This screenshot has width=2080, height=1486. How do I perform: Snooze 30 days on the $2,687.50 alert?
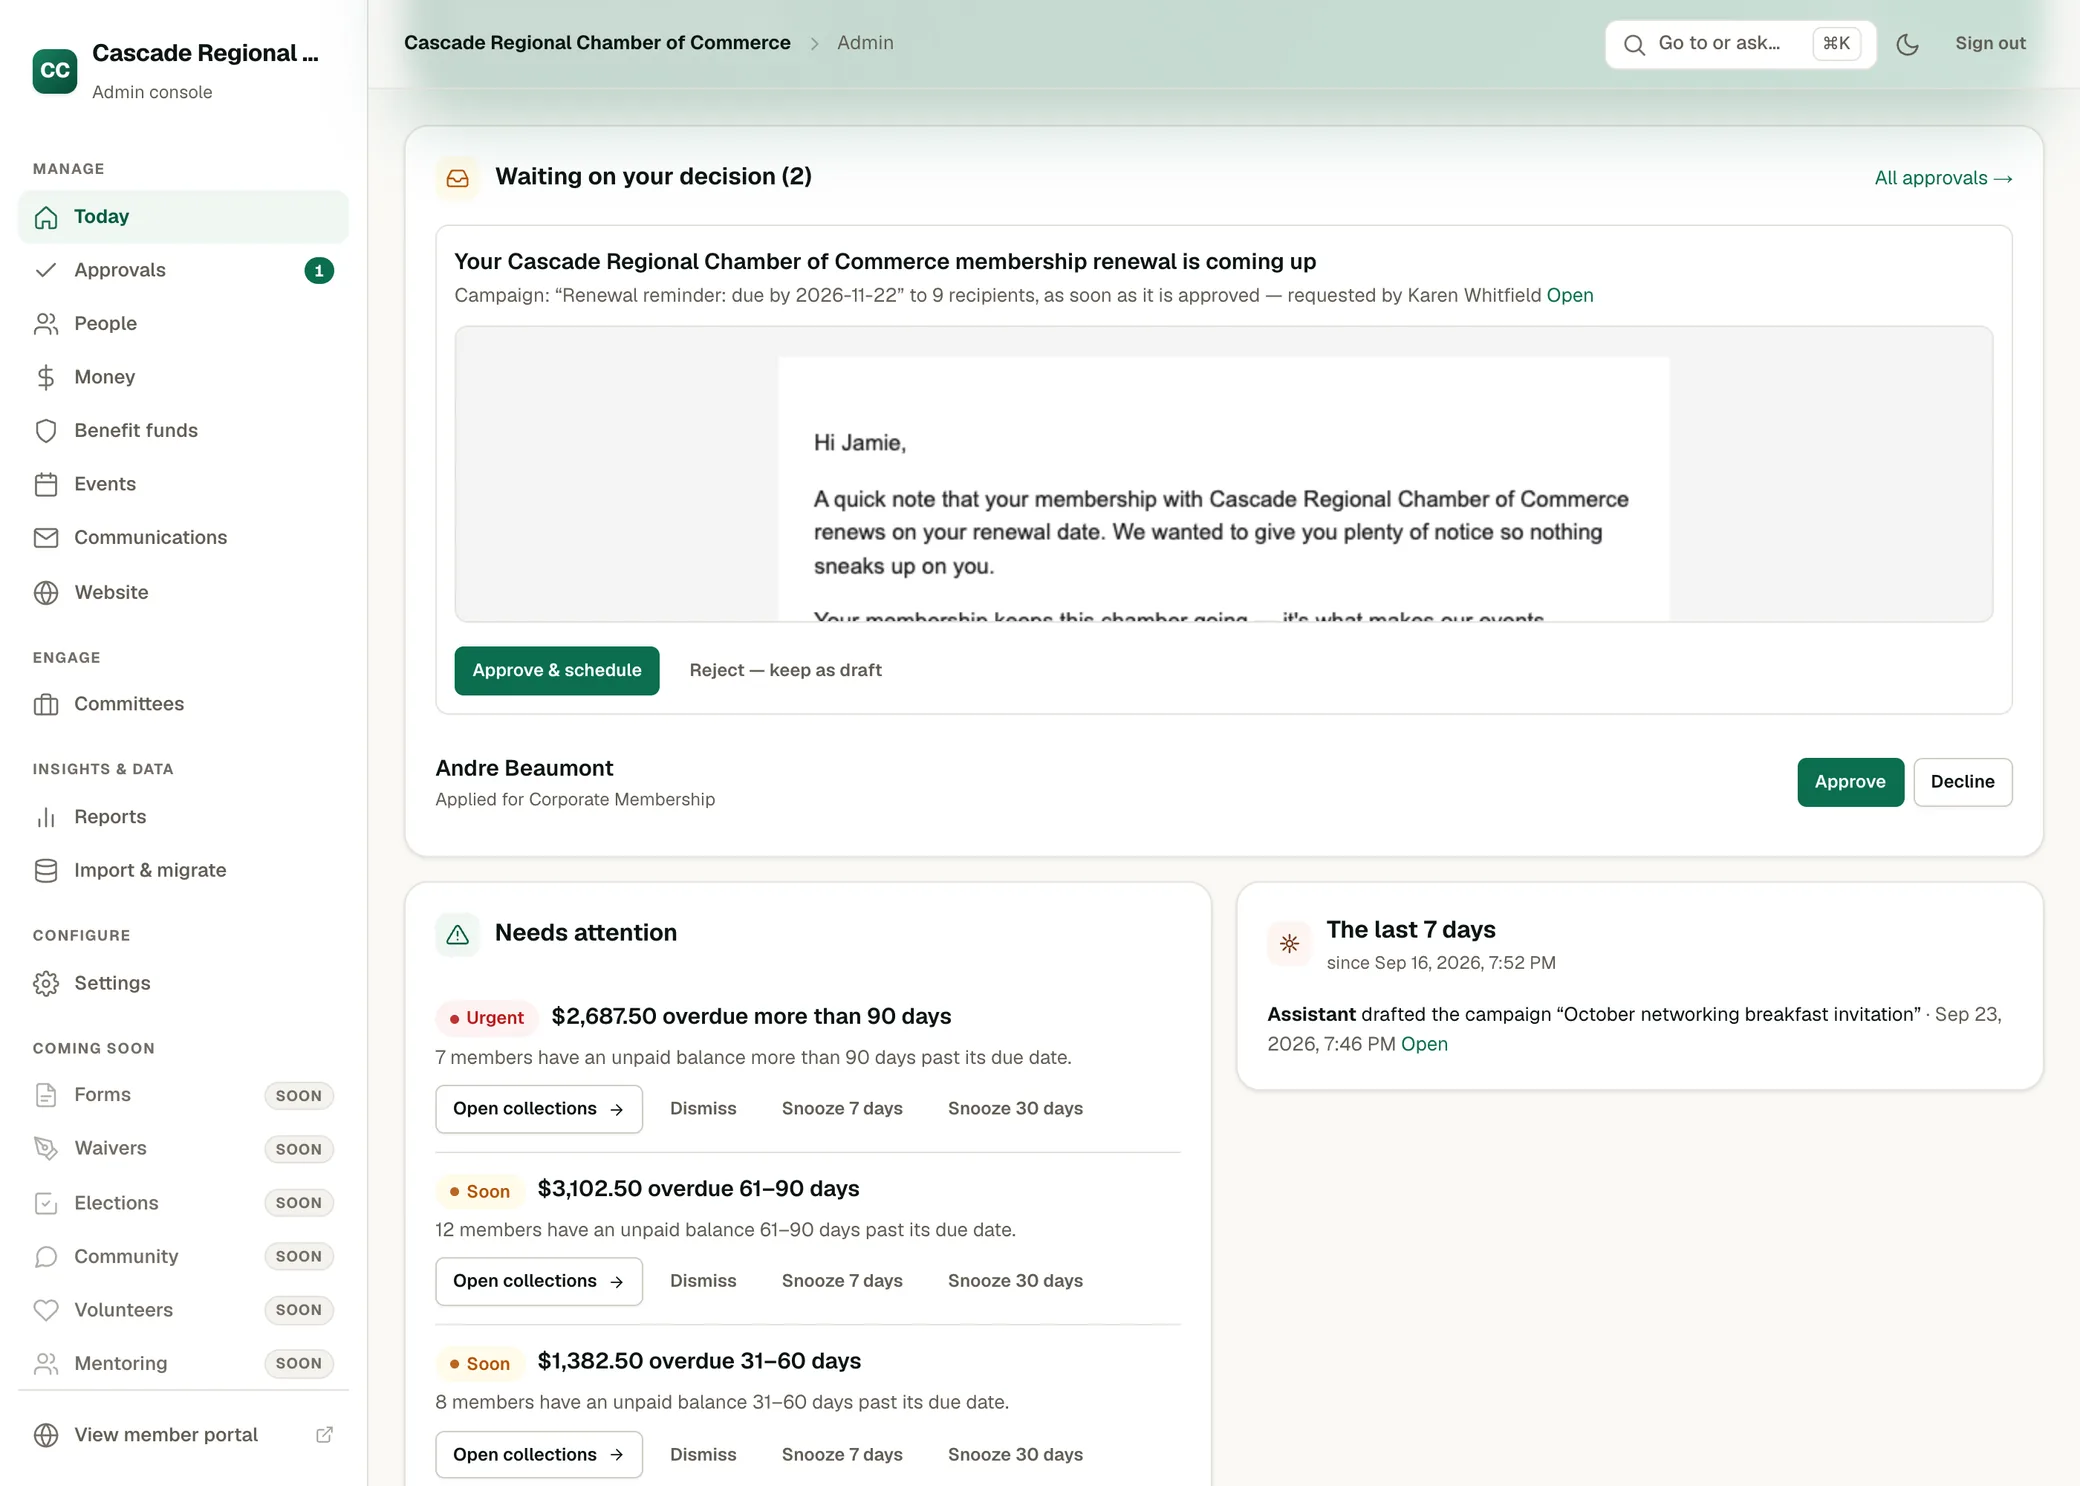pos(1015,1109)
